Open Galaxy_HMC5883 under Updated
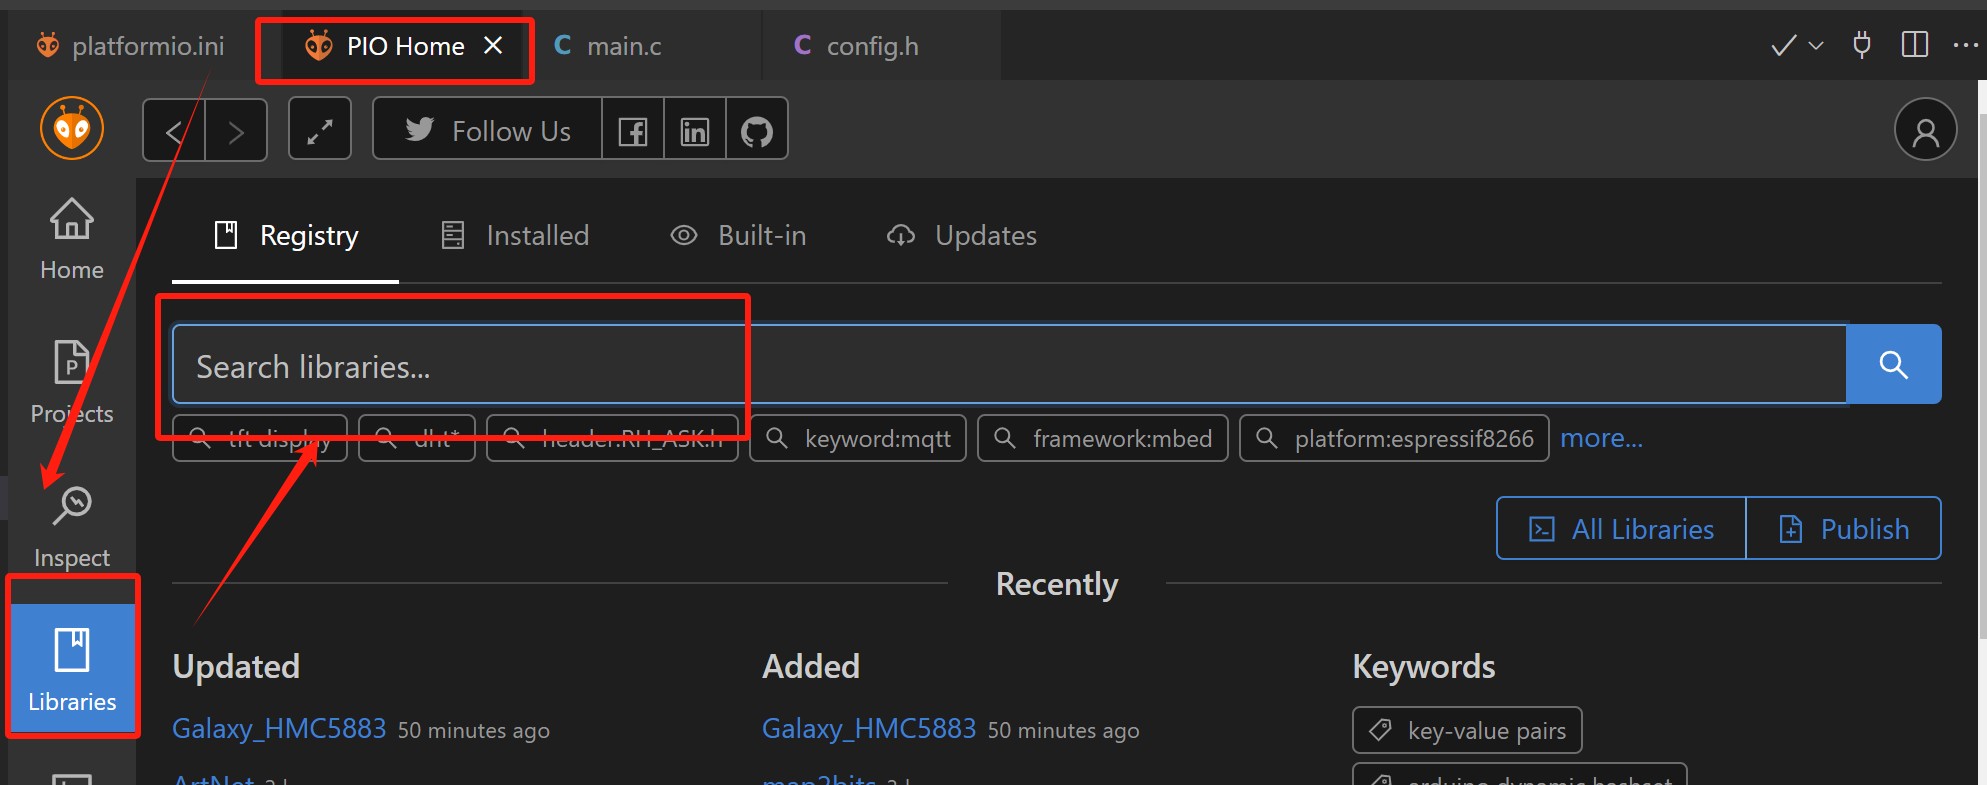The image size is (1987, 785). click(279, 729)
